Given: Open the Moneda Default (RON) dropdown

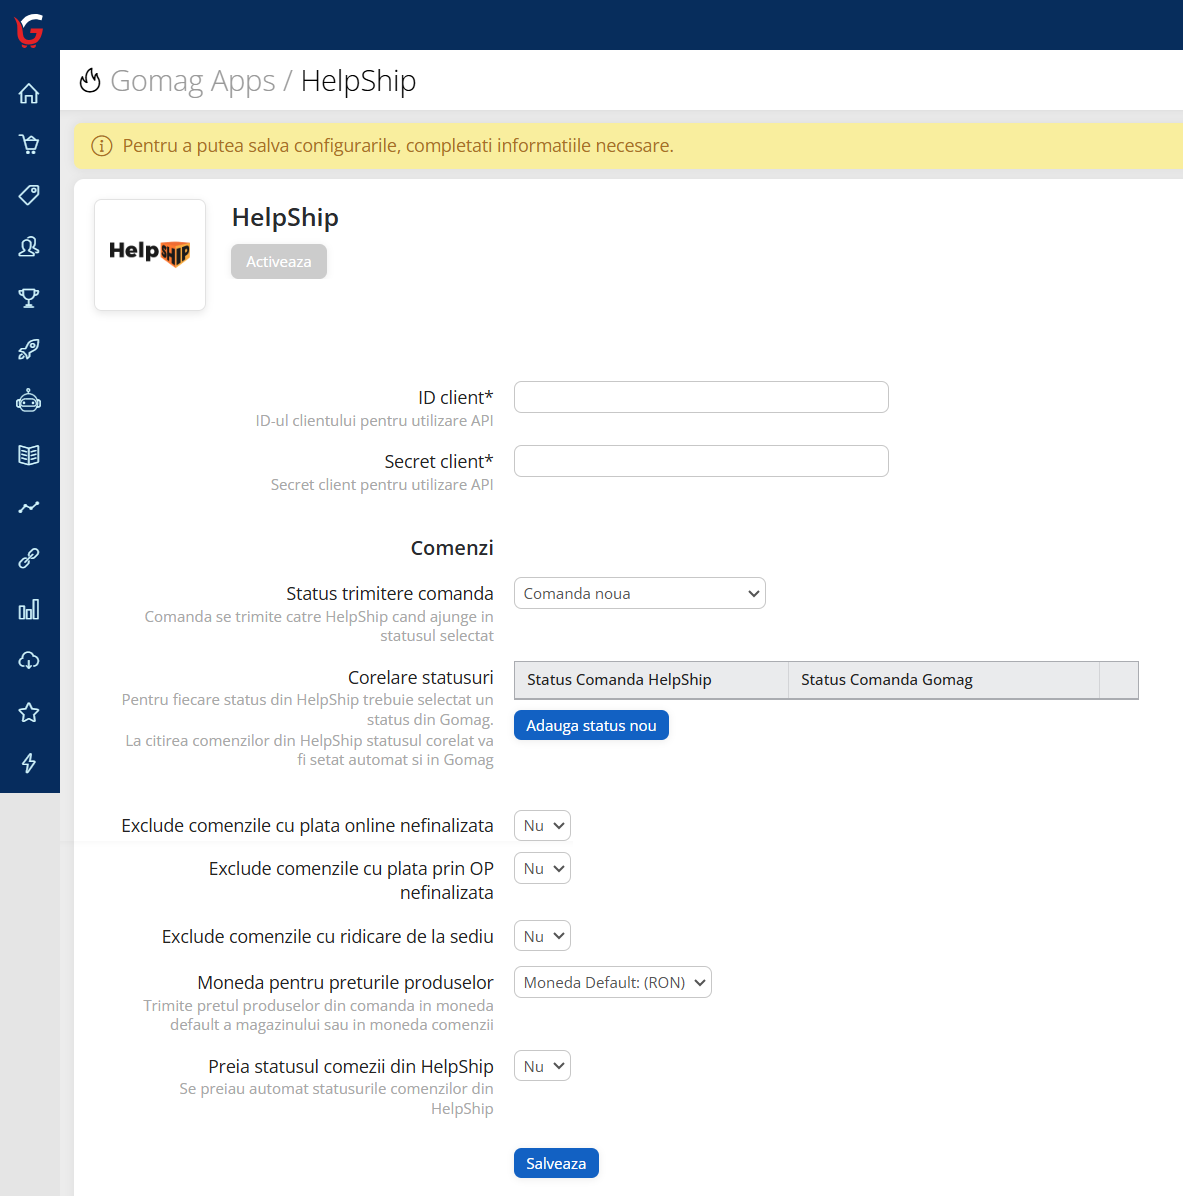Looking at the screenshot, I should pos(612,982).
